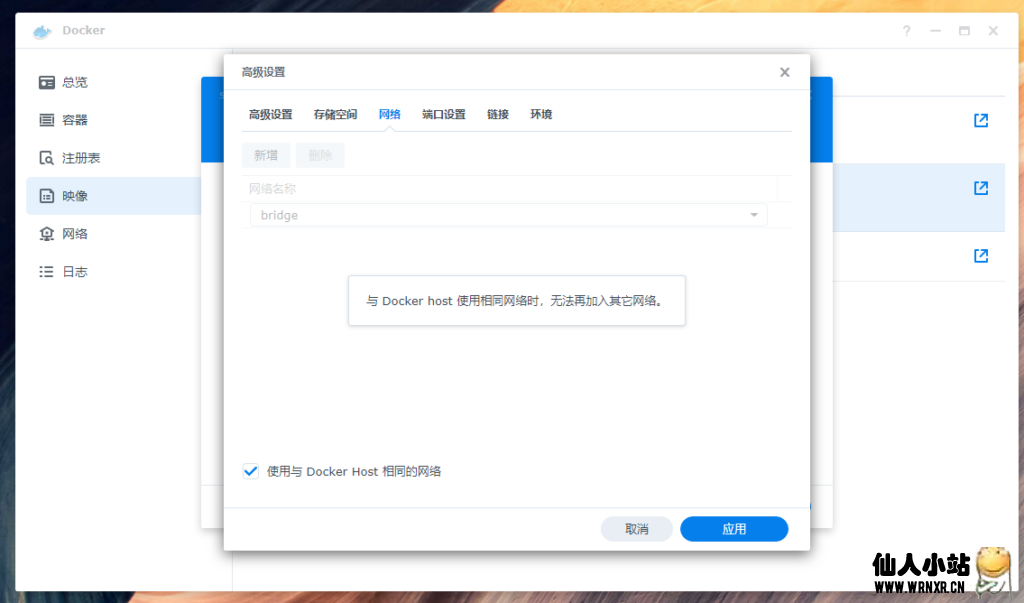Click the 应用 apply button
The width and height of the screenshot is (1024, 603).
pyautogui.click(x=734, y=529)
